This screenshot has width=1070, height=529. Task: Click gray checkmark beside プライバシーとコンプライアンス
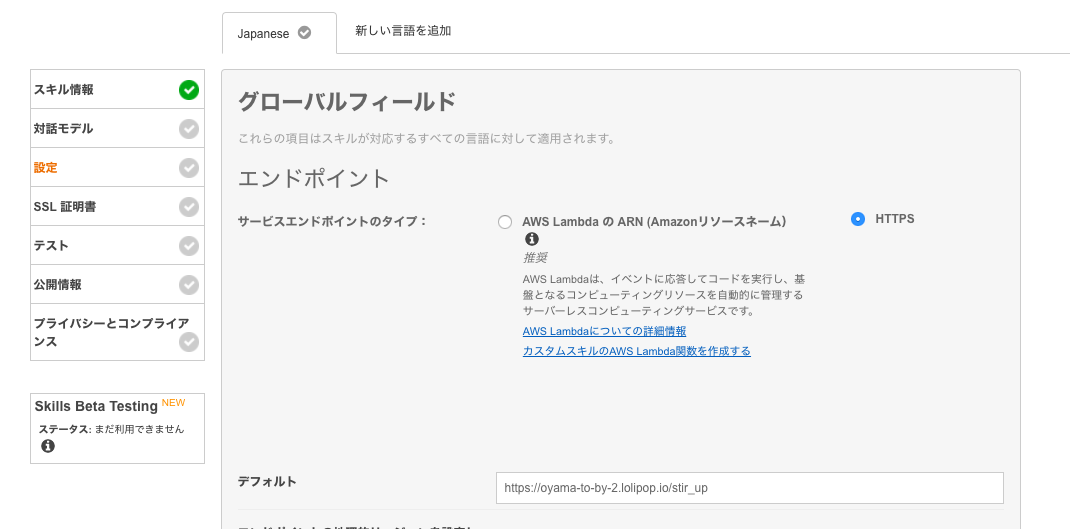[189, 341]
